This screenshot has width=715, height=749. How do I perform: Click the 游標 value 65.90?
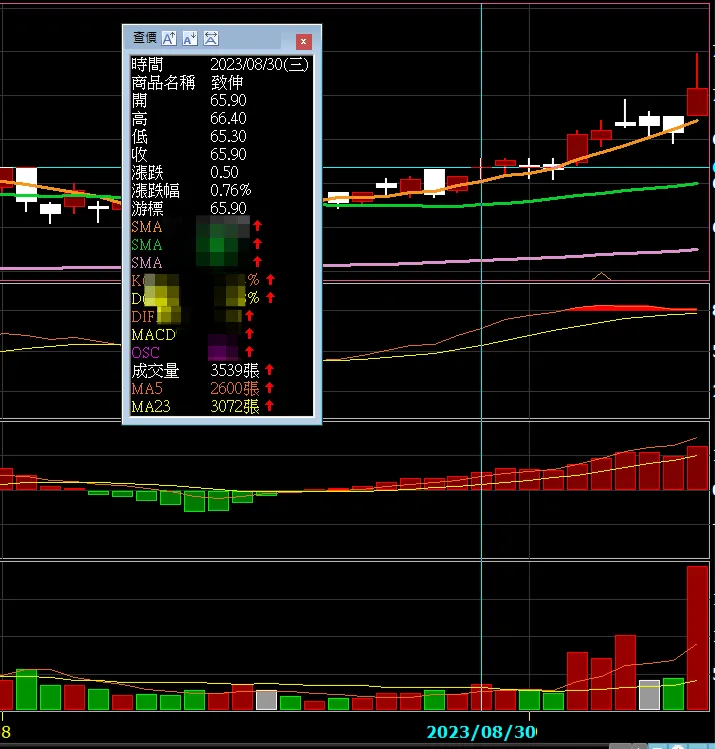(x=228, y=208)
